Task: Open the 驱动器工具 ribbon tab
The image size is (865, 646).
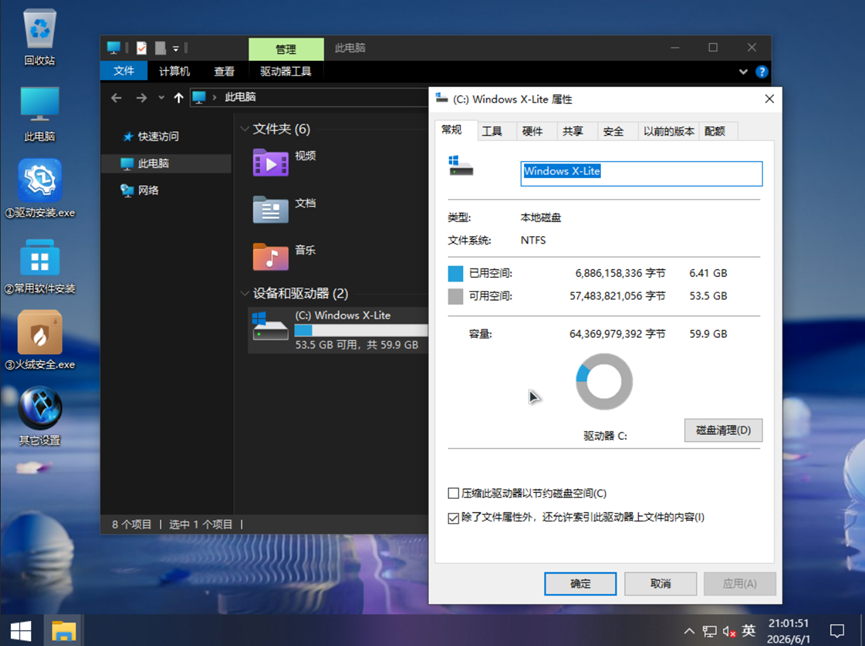Action: coord(286,71)
